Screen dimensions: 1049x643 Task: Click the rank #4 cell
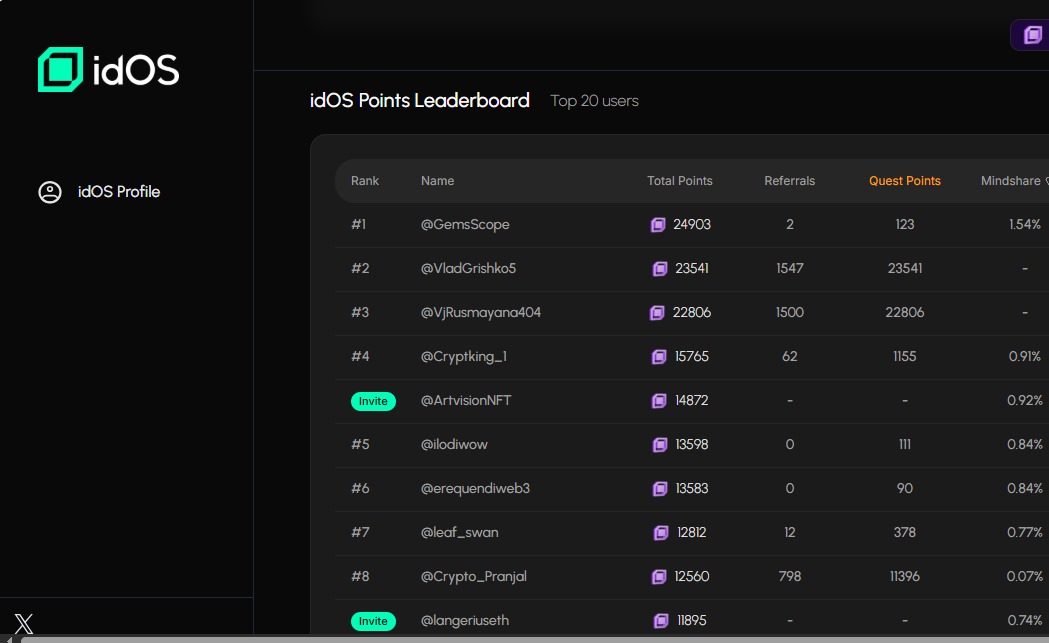pyautogui.click(x=360, y=357)
